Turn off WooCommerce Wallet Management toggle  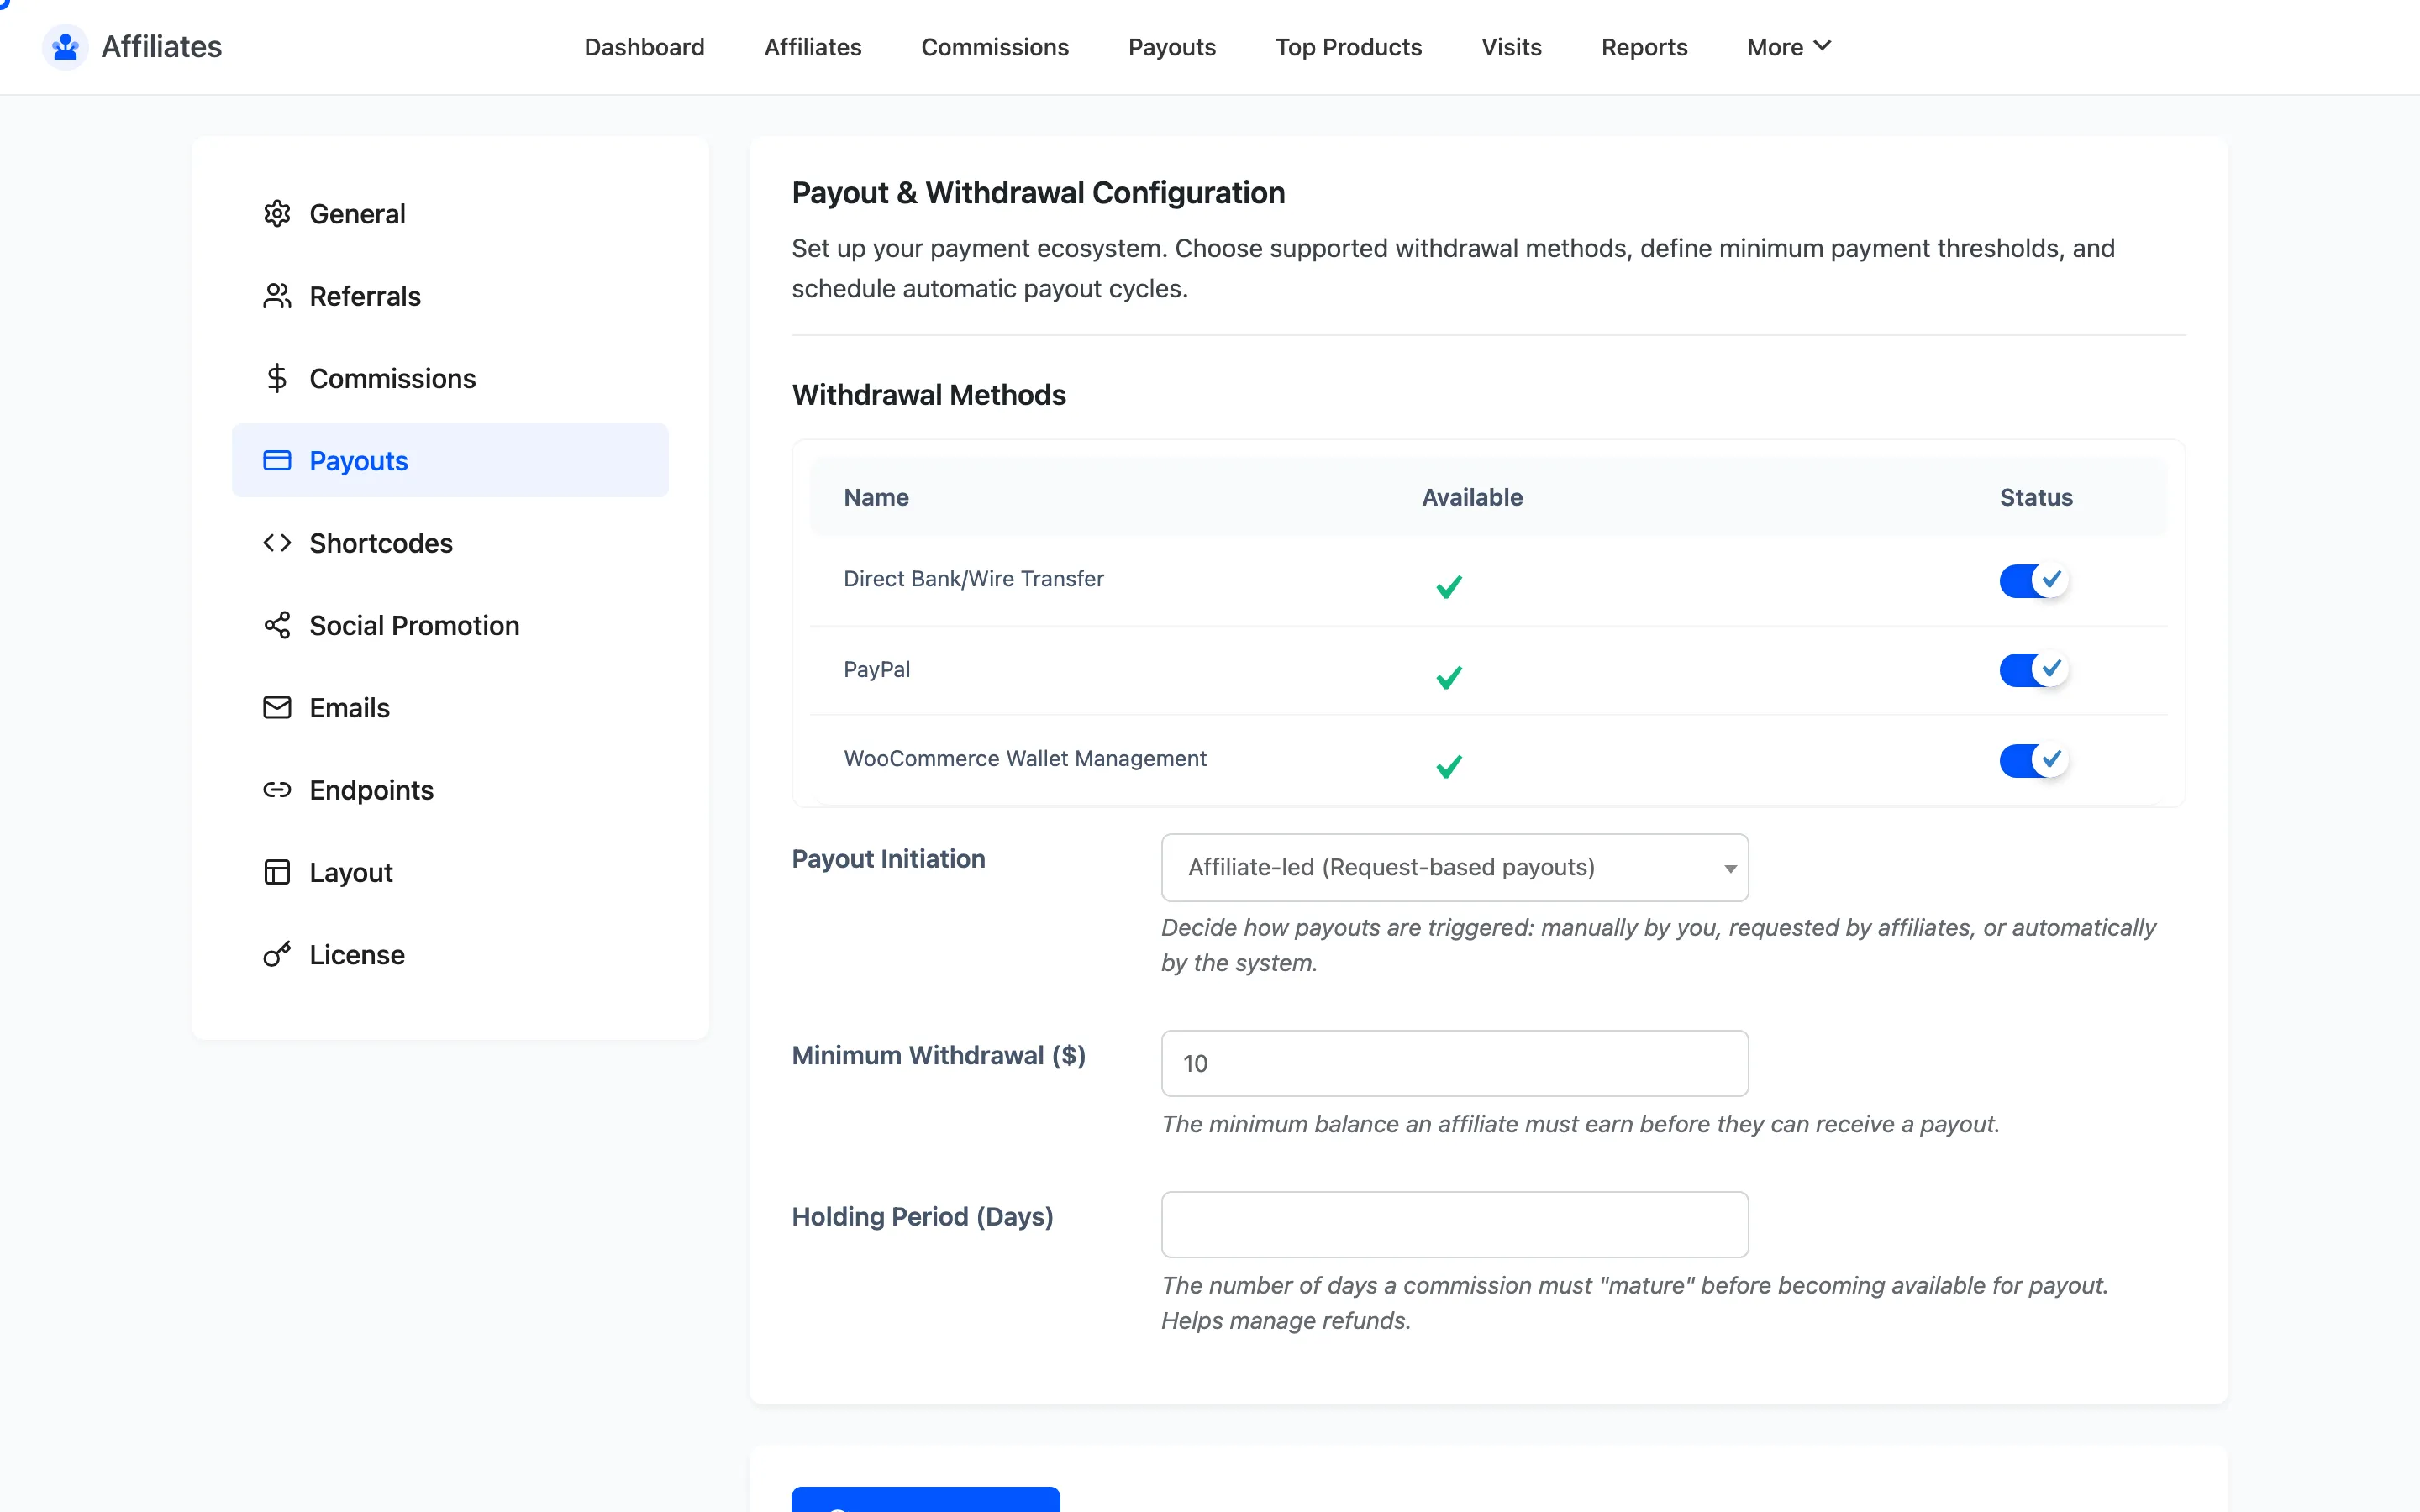pos(2033,760)
